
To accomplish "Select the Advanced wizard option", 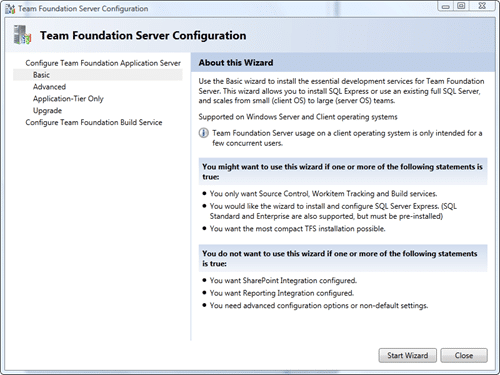I will click(x=49, y=87).
